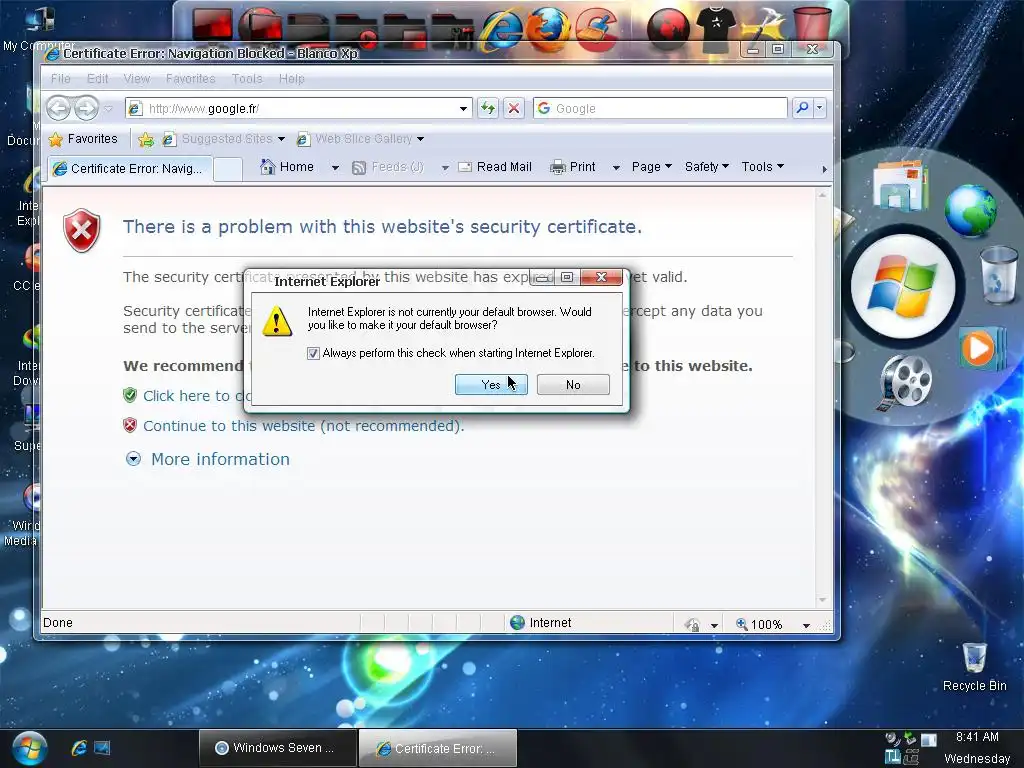Image resolution: width=1024 pixels, height=768 pixels.
Task: Open the Favorites menu
Action: 190,78
